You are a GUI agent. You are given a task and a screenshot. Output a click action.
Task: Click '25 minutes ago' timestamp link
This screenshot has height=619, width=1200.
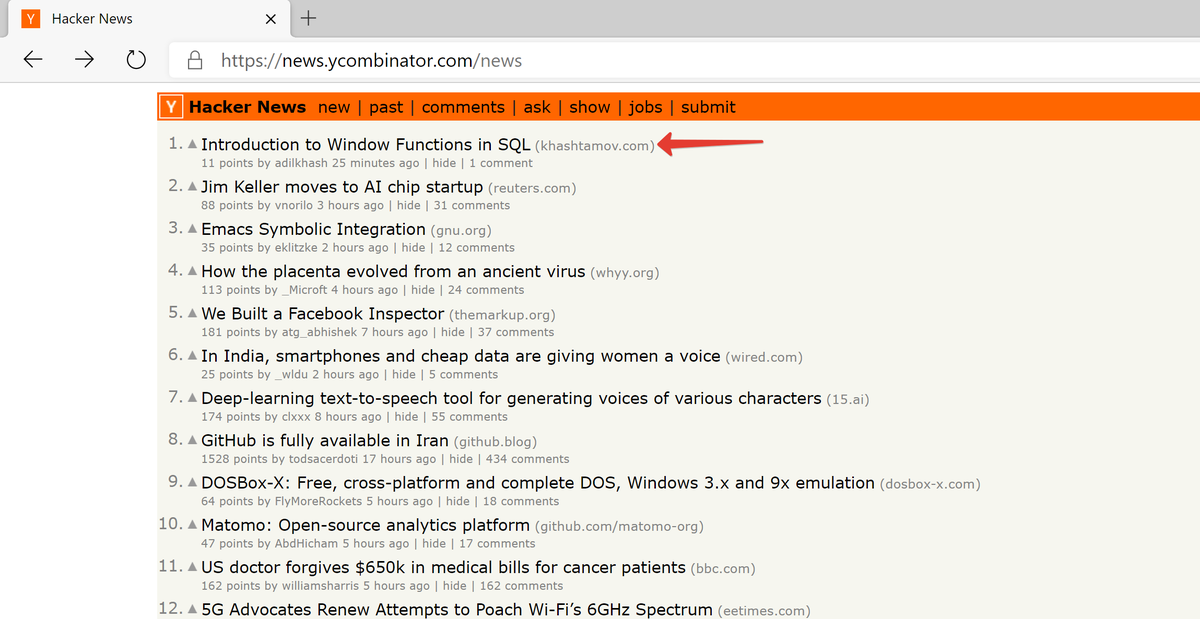click(376, 163)
